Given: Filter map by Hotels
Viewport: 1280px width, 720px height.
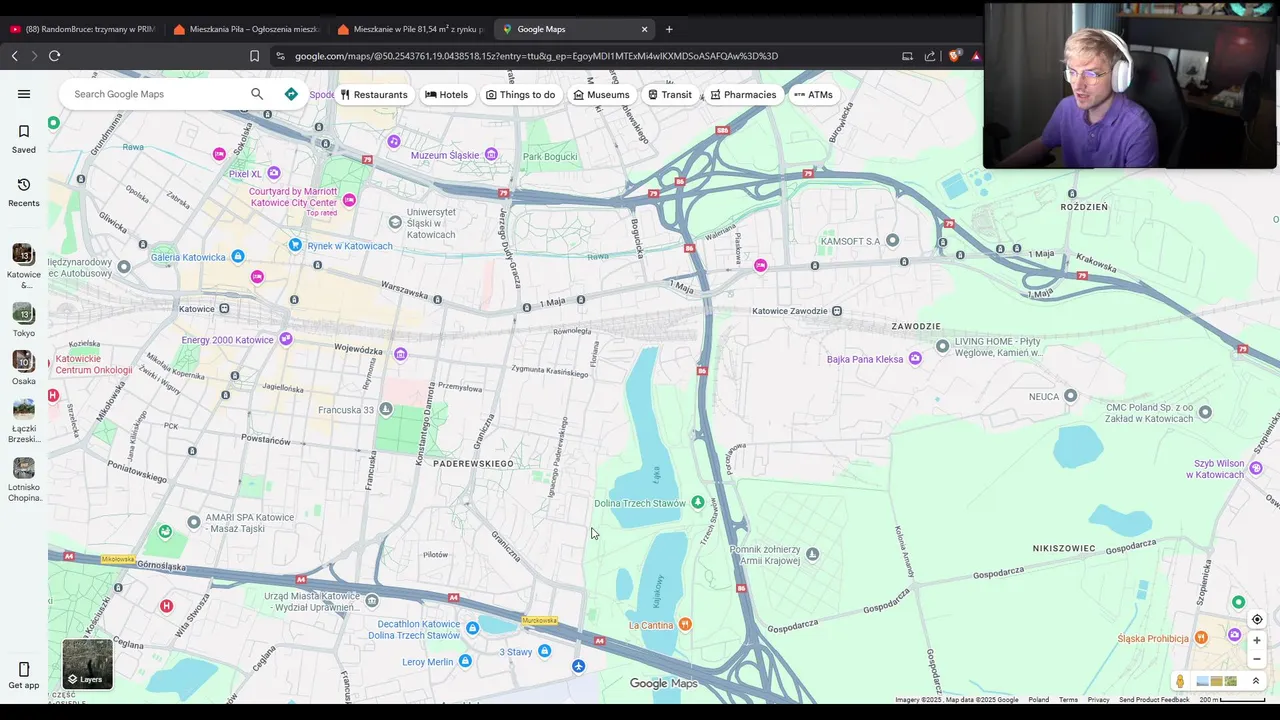Looking at the screenshot, I should 446,95.
